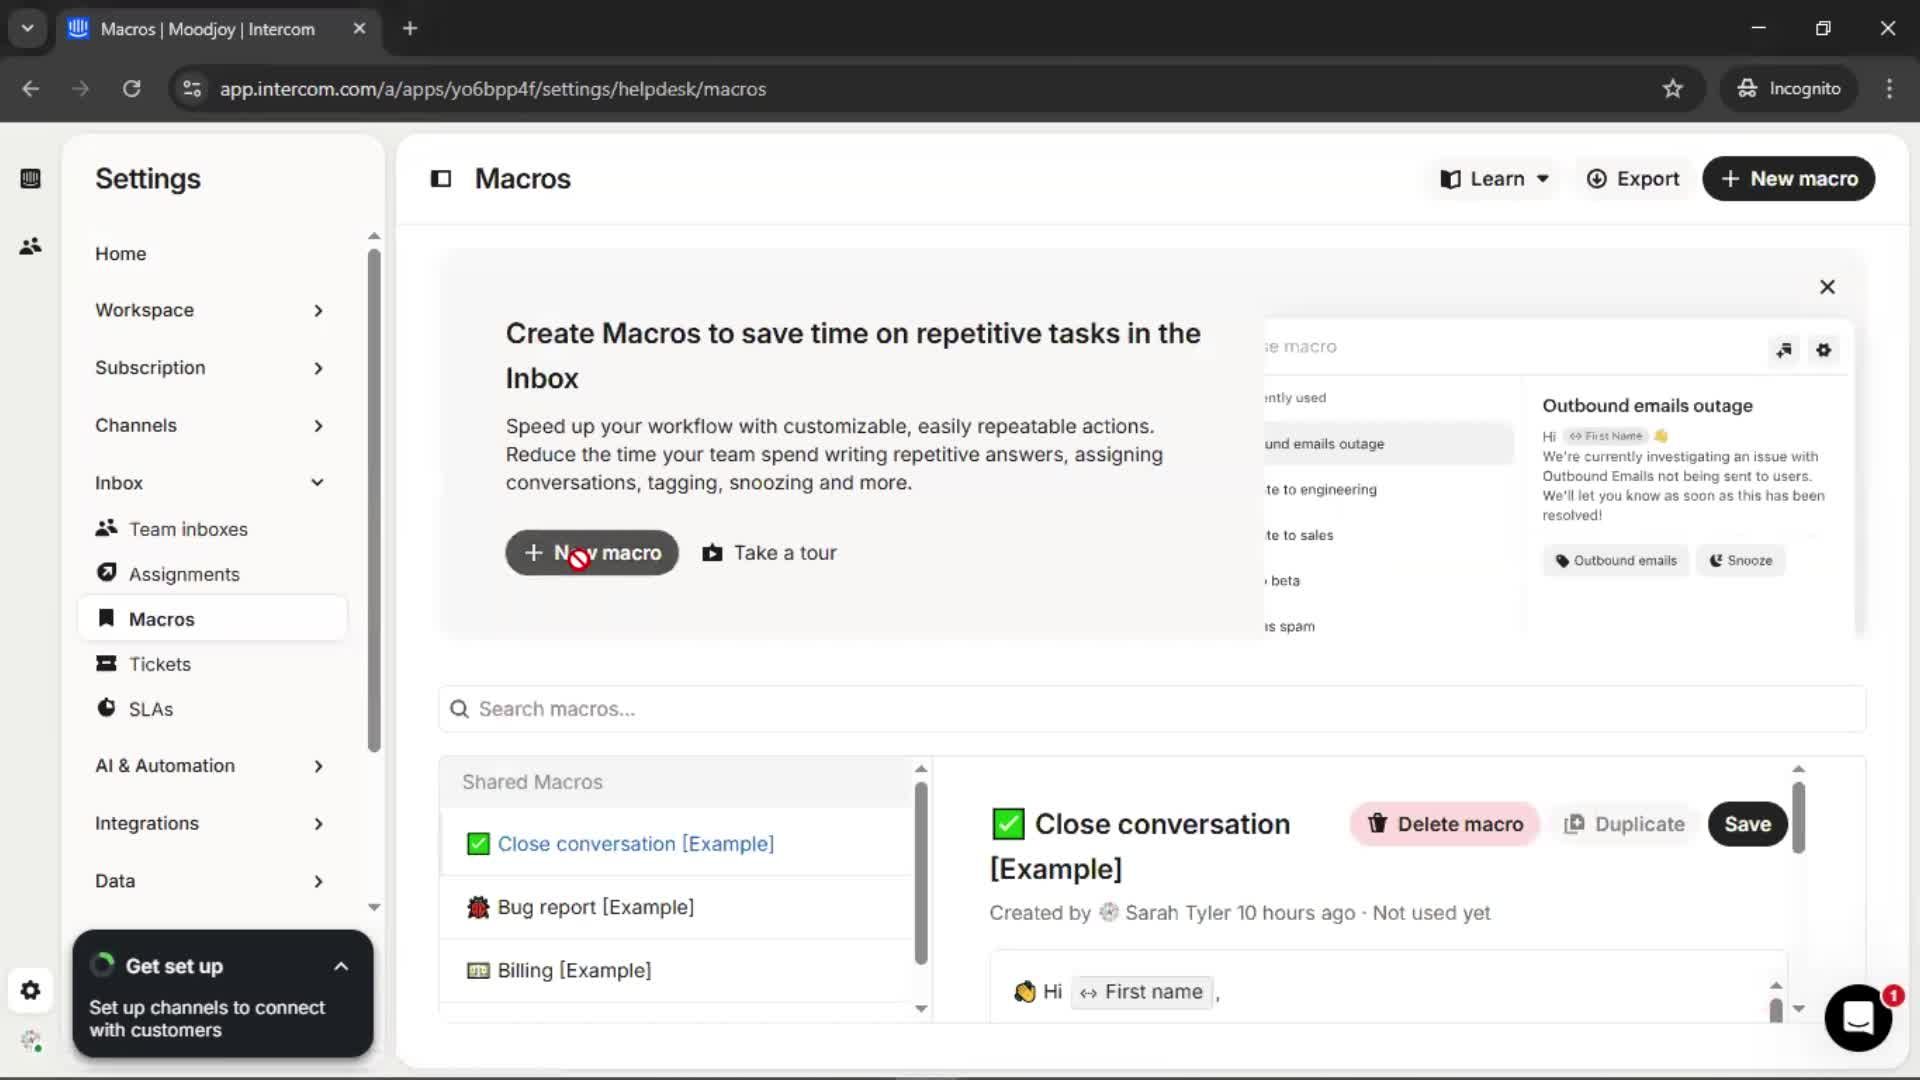Click the Outbound emails tag in preview

click(x=1616, y=561)
